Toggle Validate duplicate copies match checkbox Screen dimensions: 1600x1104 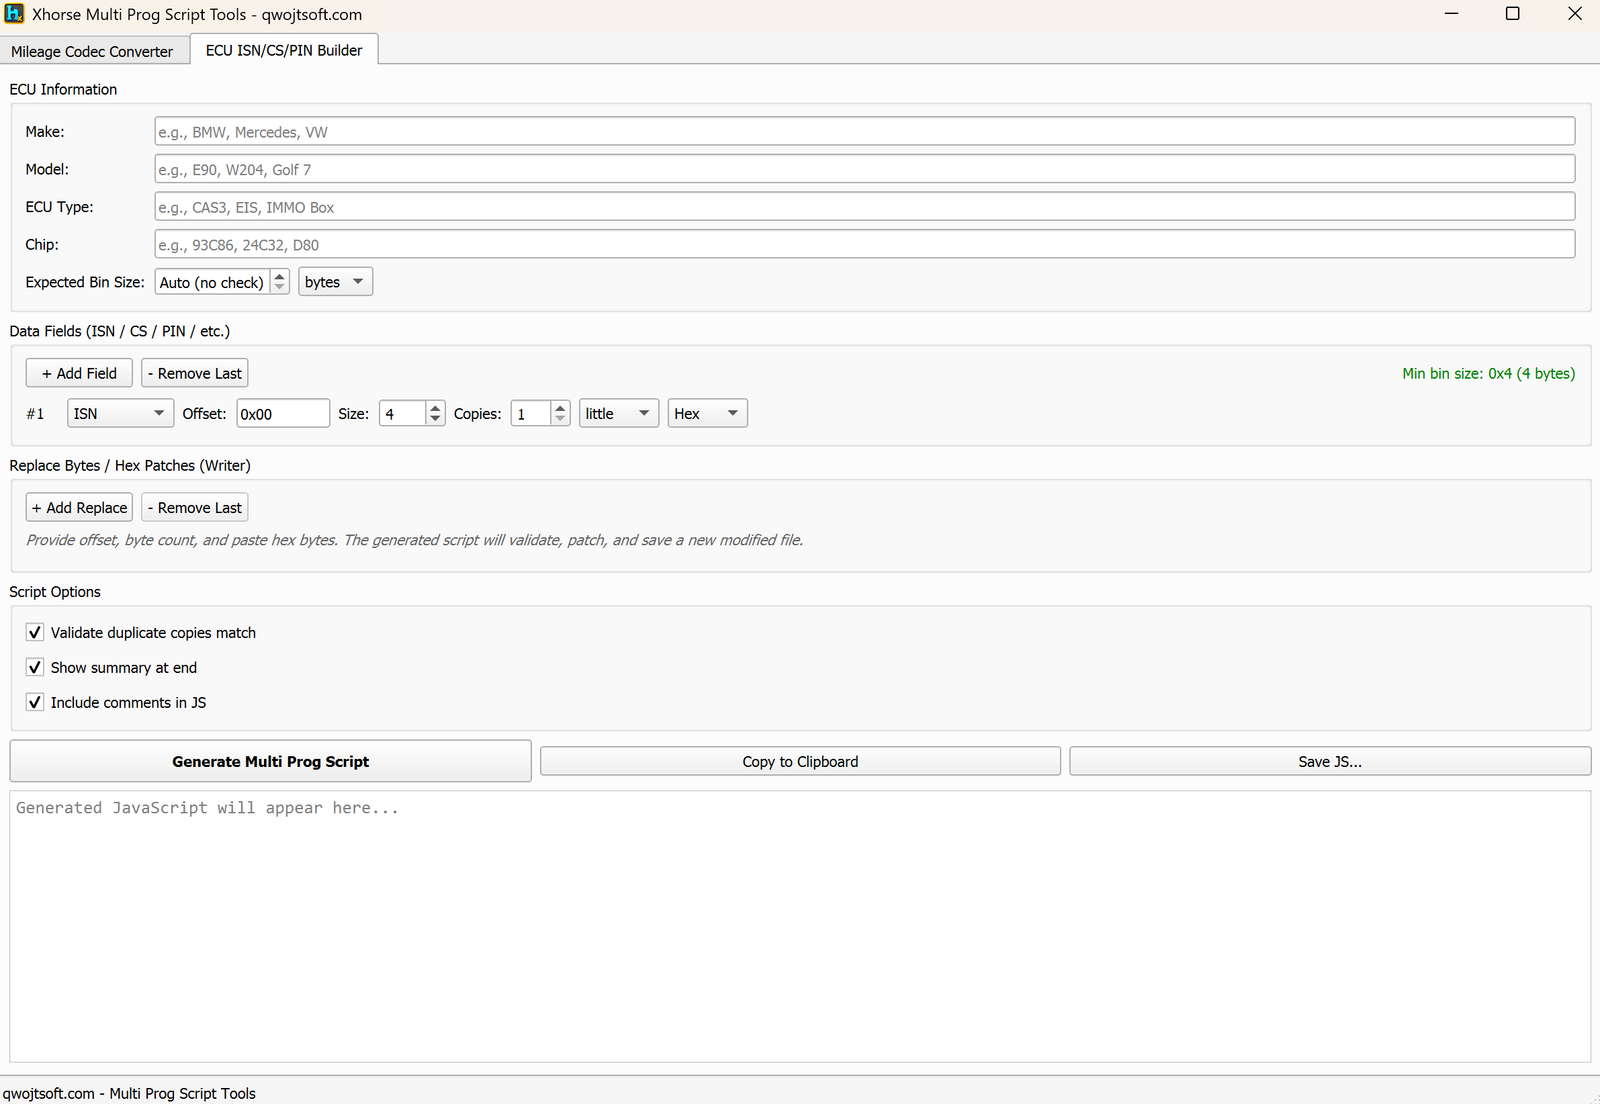pos(35,632)
